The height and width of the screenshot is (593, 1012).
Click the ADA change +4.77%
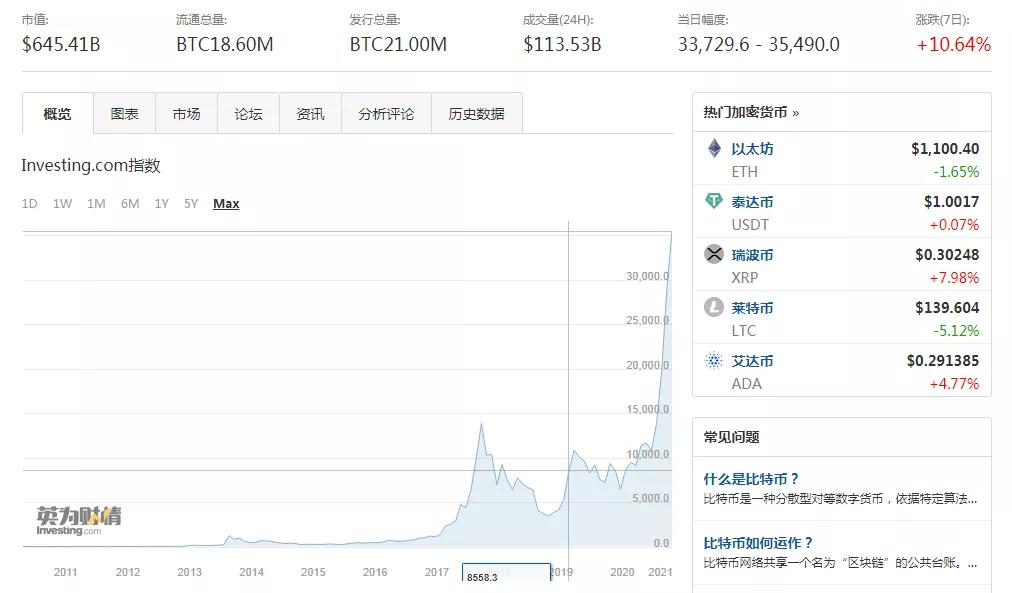tap(954, 383)
